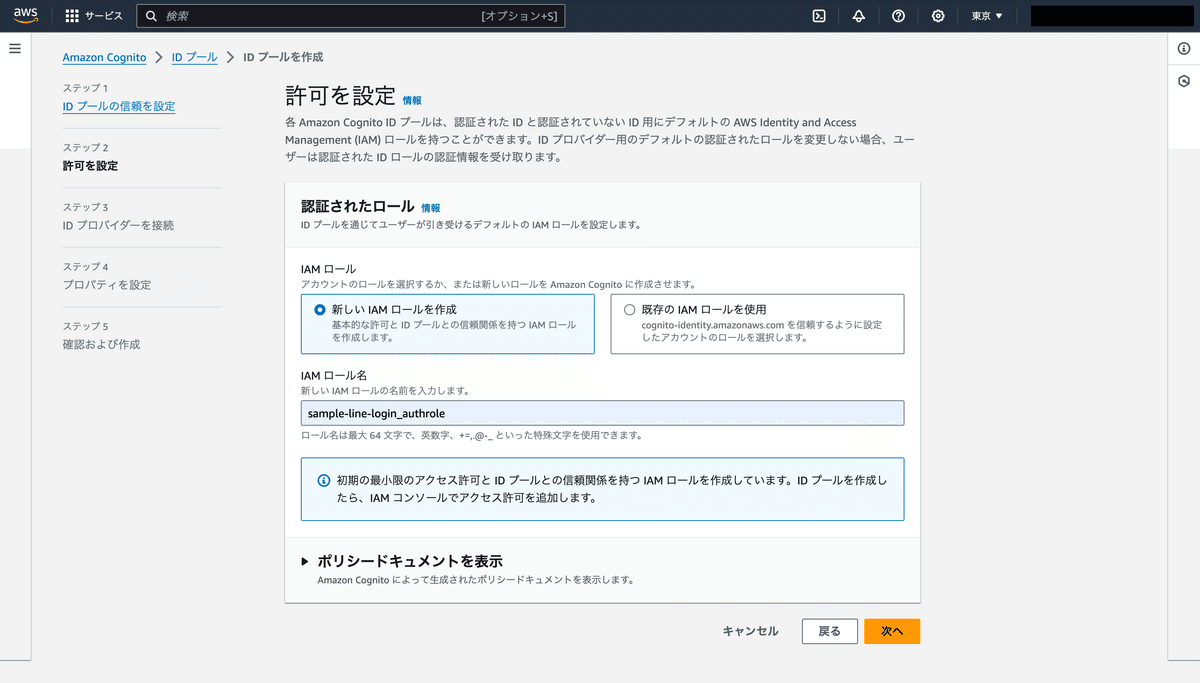Open the hexagon tools icon on the right edge
This screenshot has width=1200, height=683.
(1184, 81)
